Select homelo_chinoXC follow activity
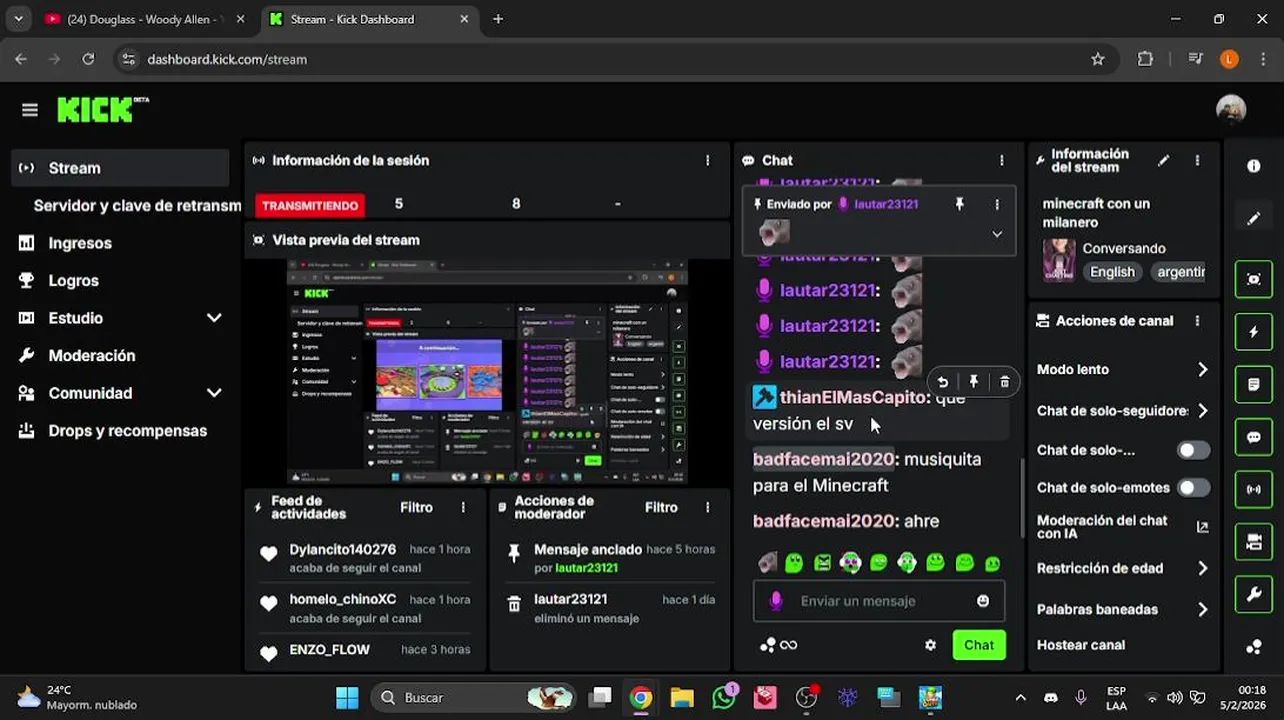This screenshot has height=720, width=1284. pyautogui.click(x=366, y=608)
